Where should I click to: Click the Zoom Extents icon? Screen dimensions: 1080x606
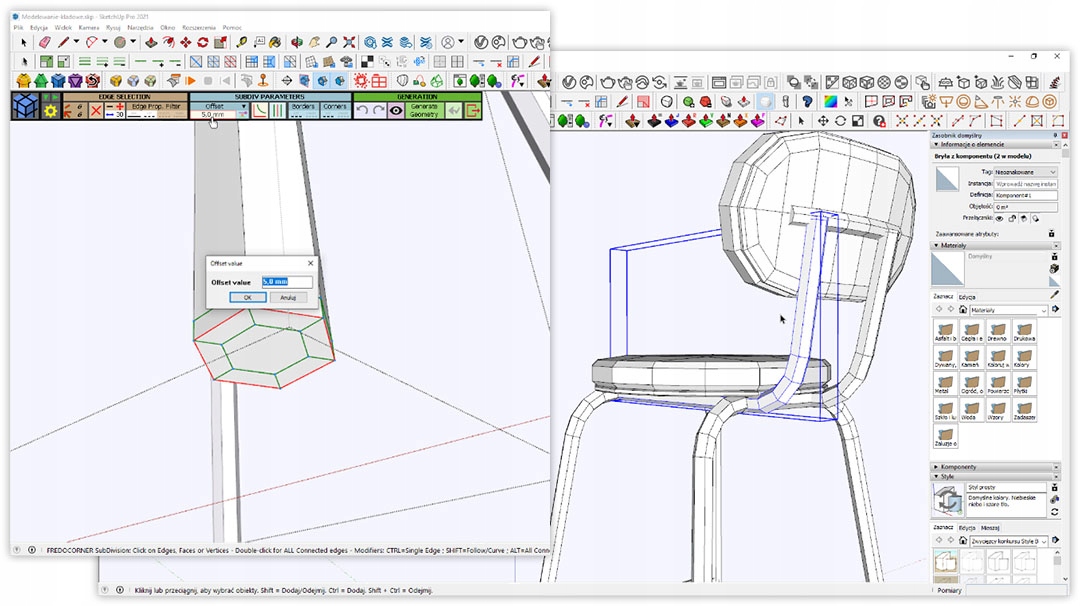pos(349,43)
